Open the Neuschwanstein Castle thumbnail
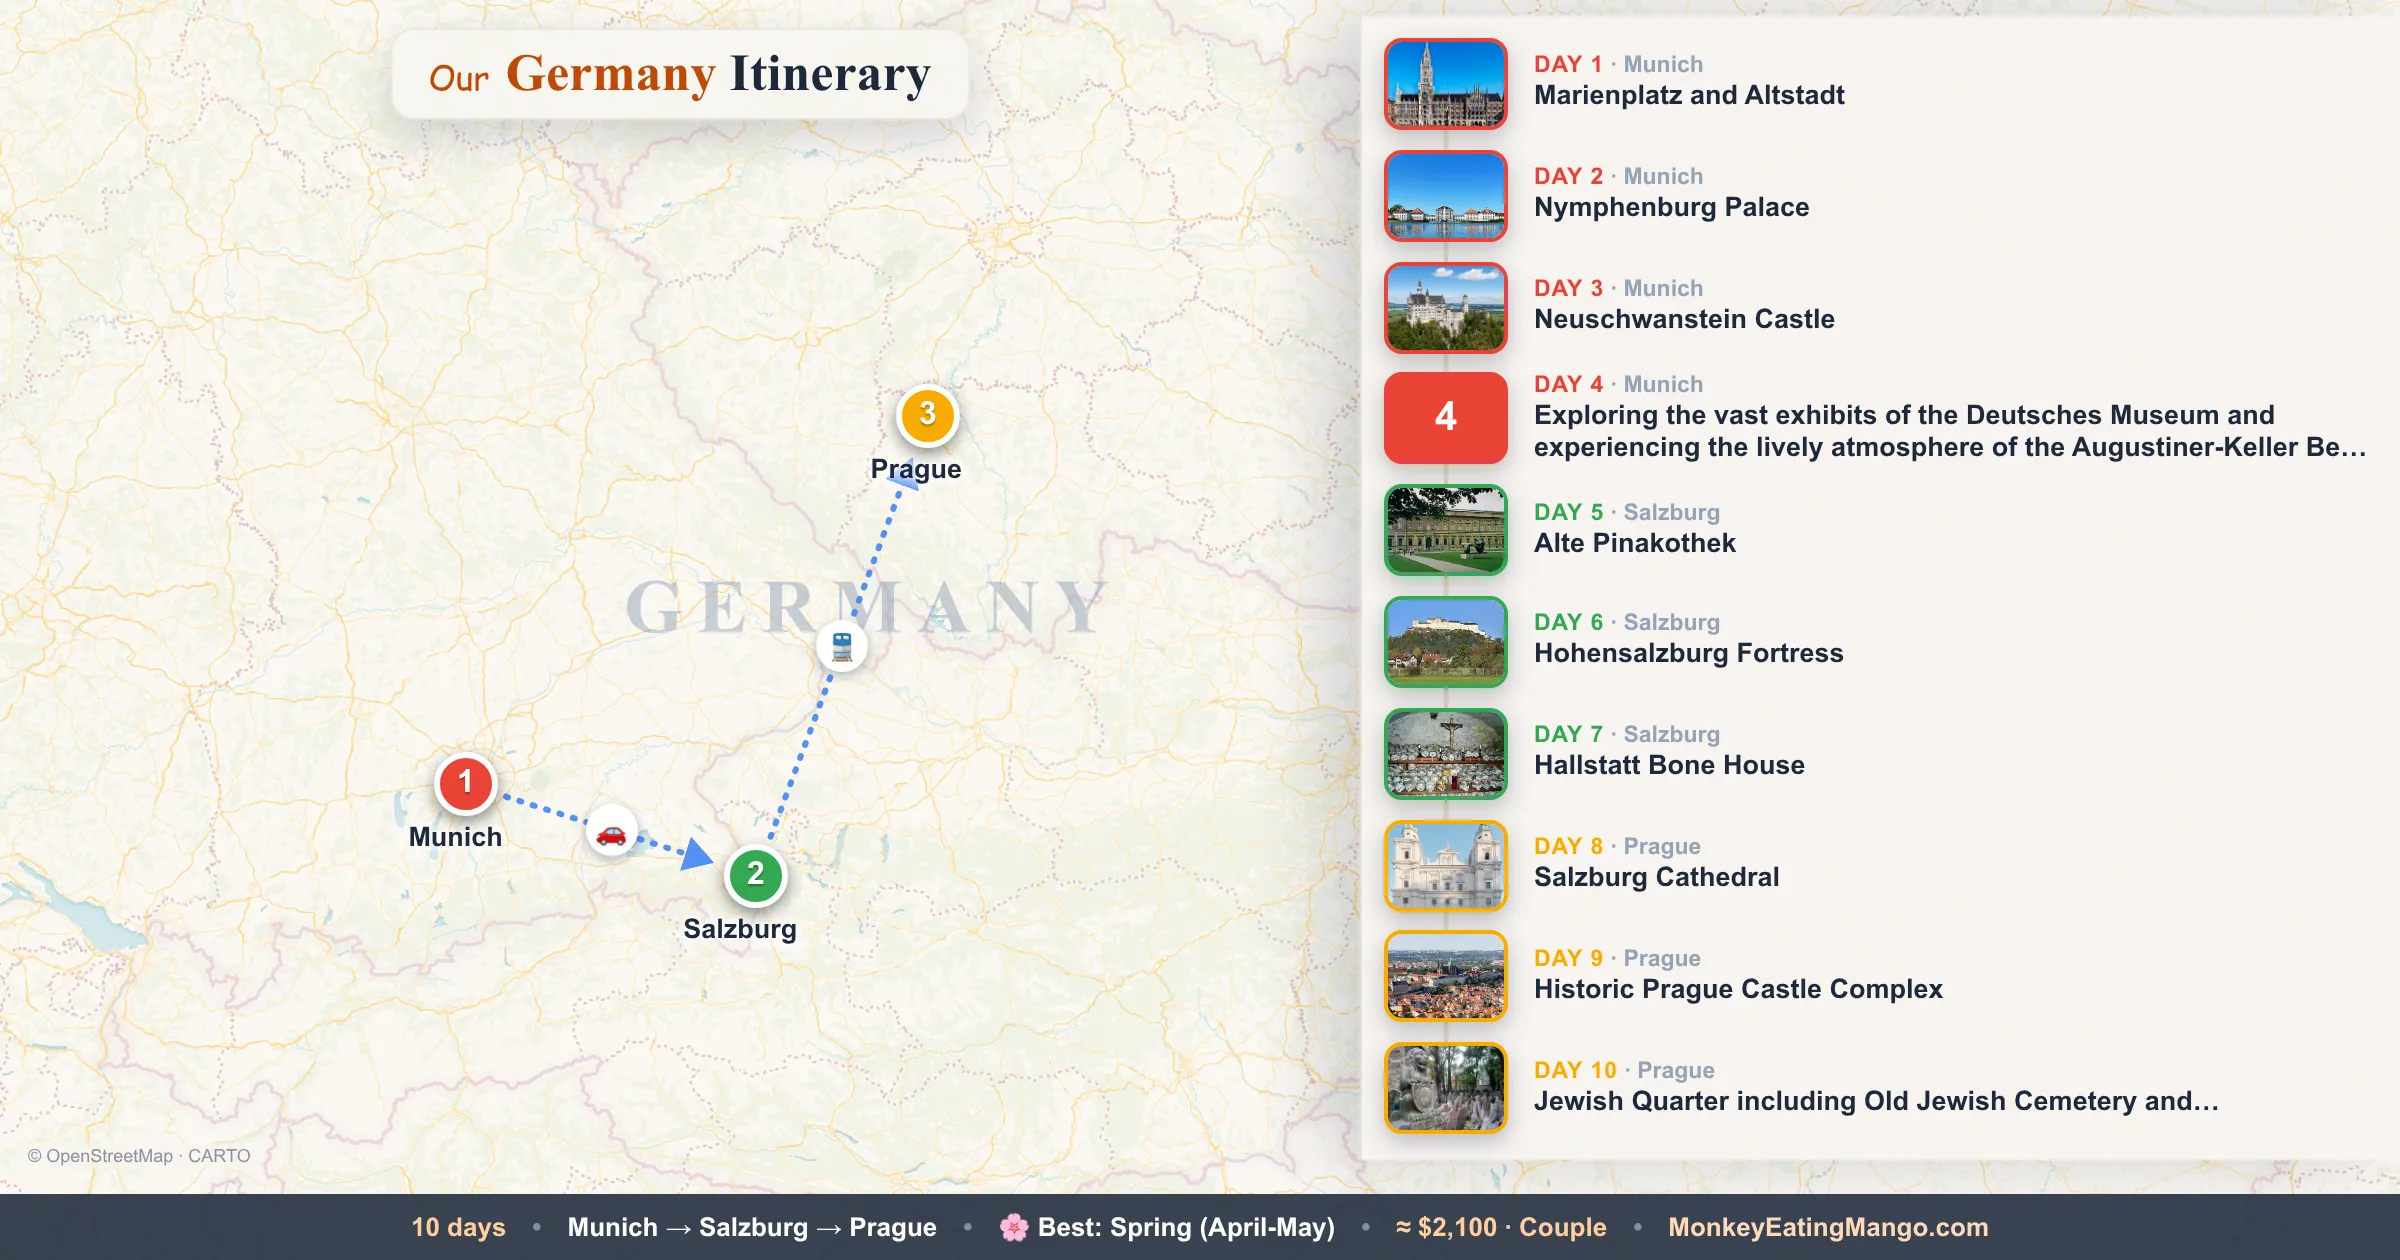Image resolution: width=2400 pixels, height=1260 pixels. click(1446, 308)
